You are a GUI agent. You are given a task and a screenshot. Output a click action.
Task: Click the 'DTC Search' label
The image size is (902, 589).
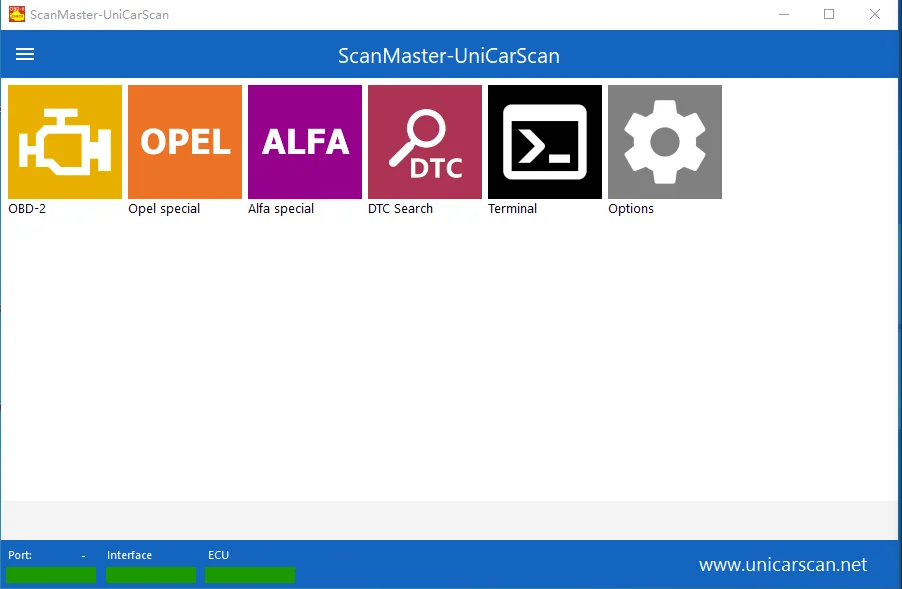400,208
